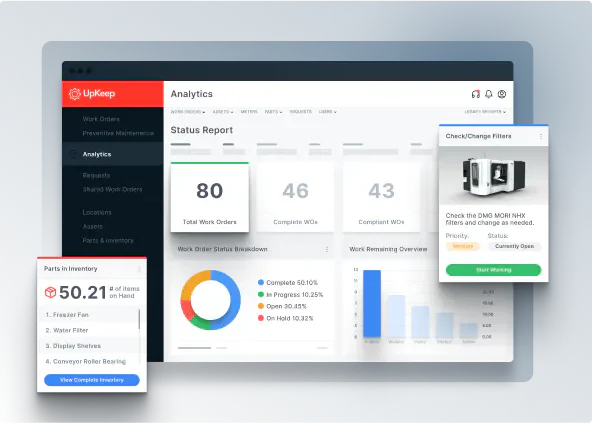Click the Work Order Status Breakdown title

222,249
